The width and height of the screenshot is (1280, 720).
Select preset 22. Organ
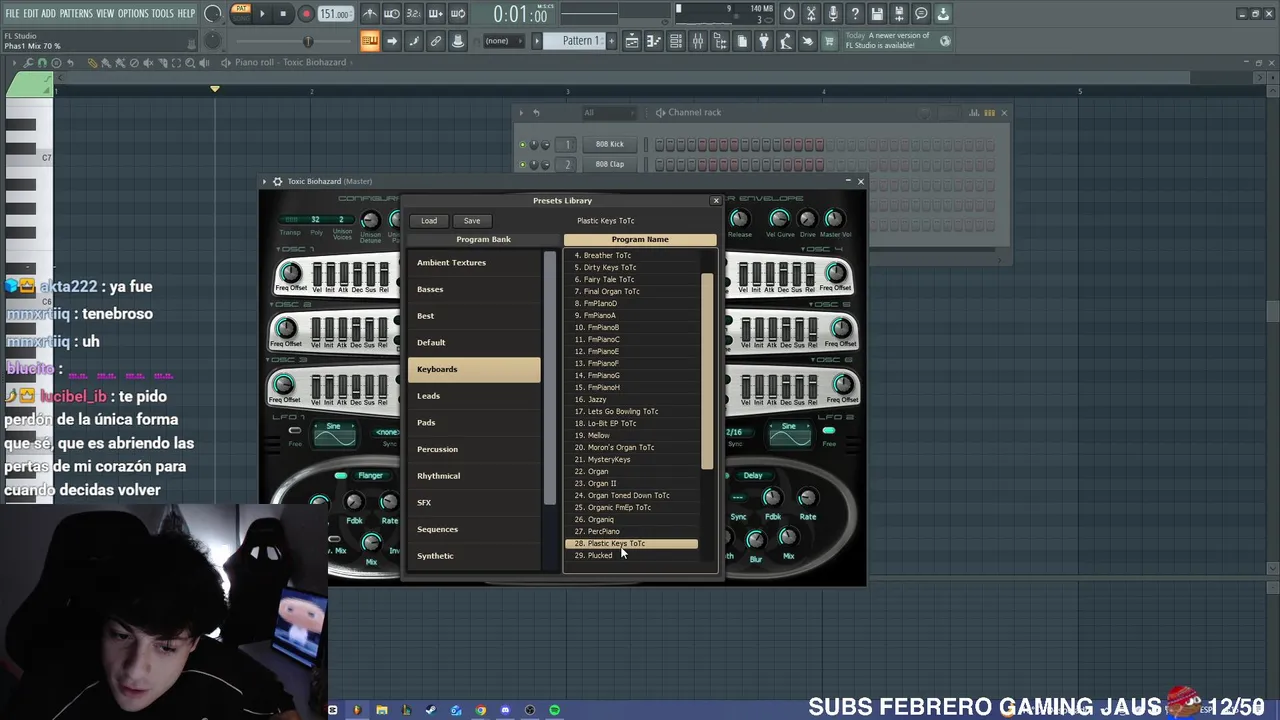coord(632,471)
